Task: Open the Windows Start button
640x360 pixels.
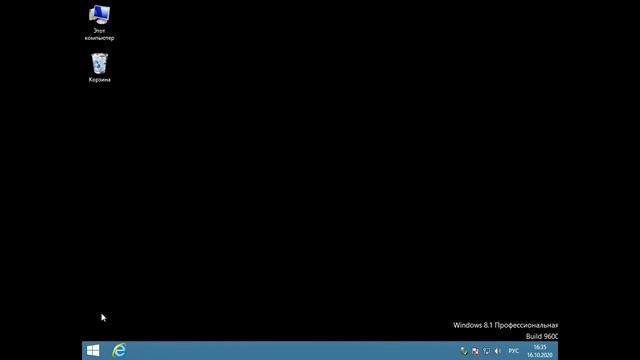Action: point(93,351)
